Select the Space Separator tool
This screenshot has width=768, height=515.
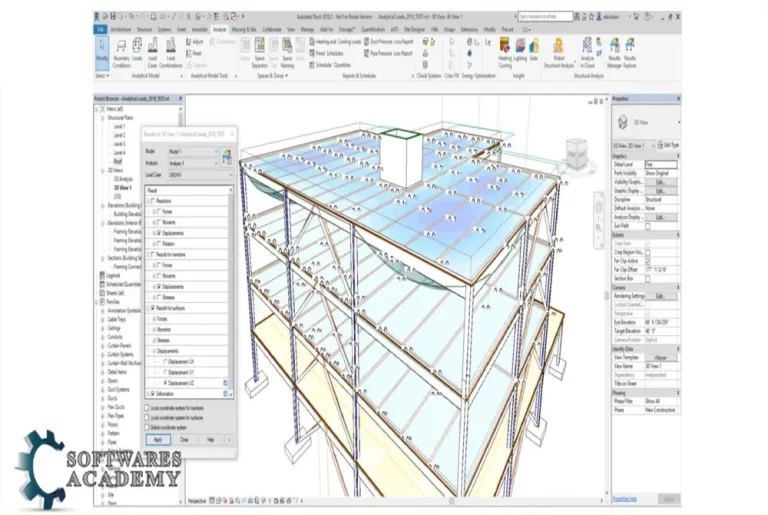point(260,53)
